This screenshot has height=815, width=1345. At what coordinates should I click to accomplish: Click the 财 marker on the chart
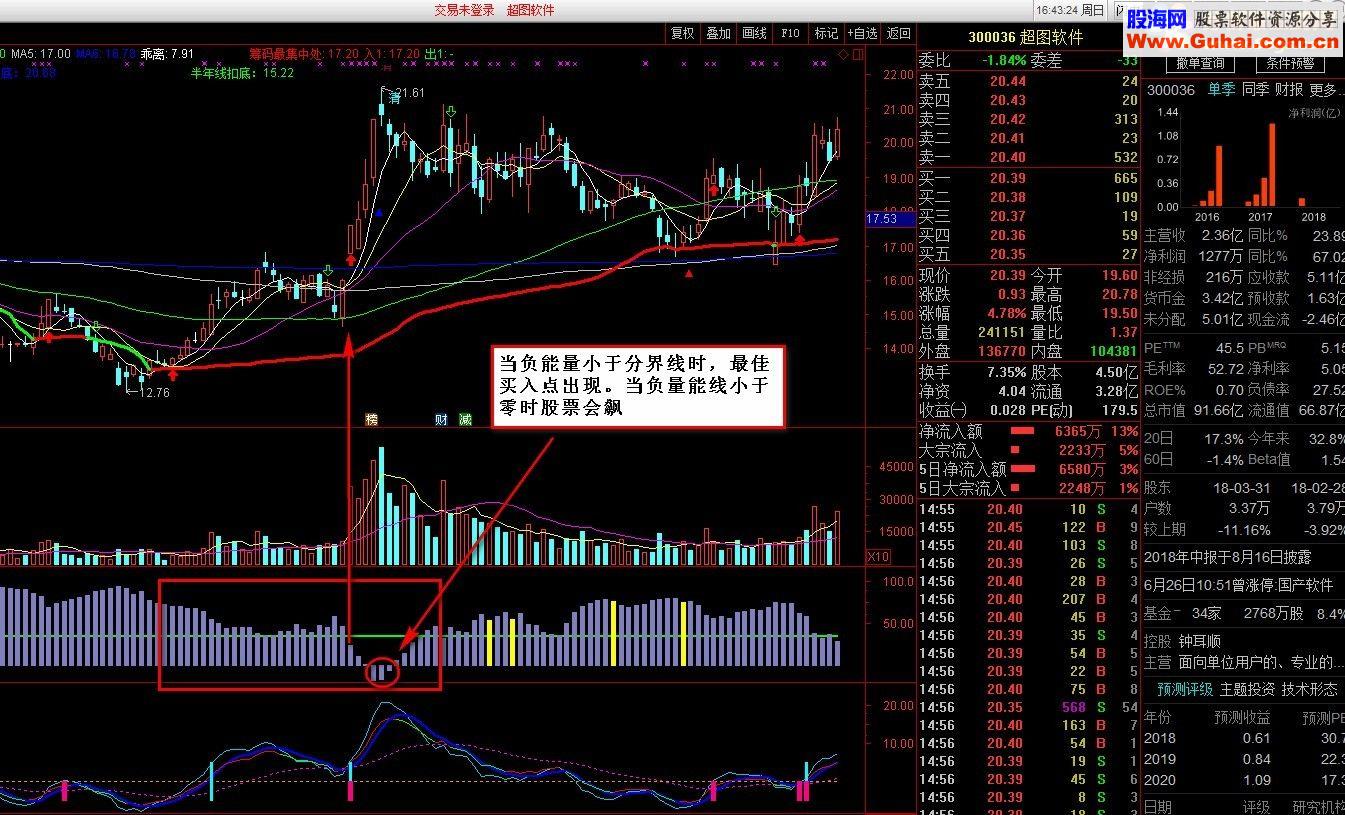[440, 419]
